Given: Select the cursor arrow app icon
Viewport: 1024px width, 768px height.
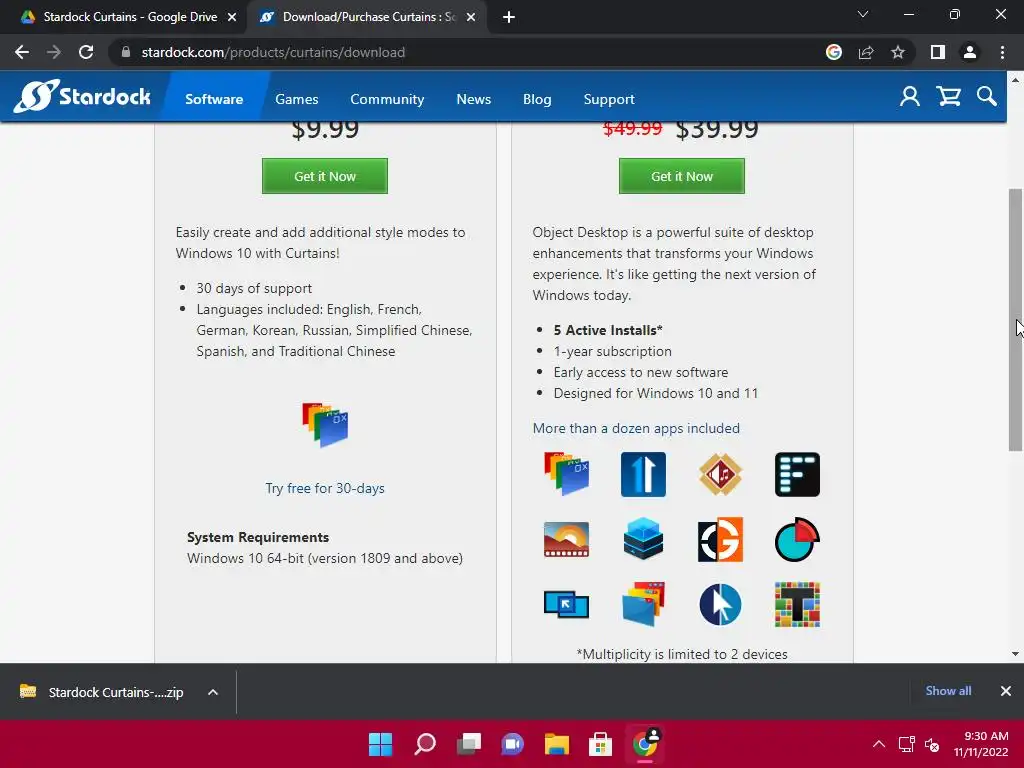Looking at the screenshot, I should (720, 605).
